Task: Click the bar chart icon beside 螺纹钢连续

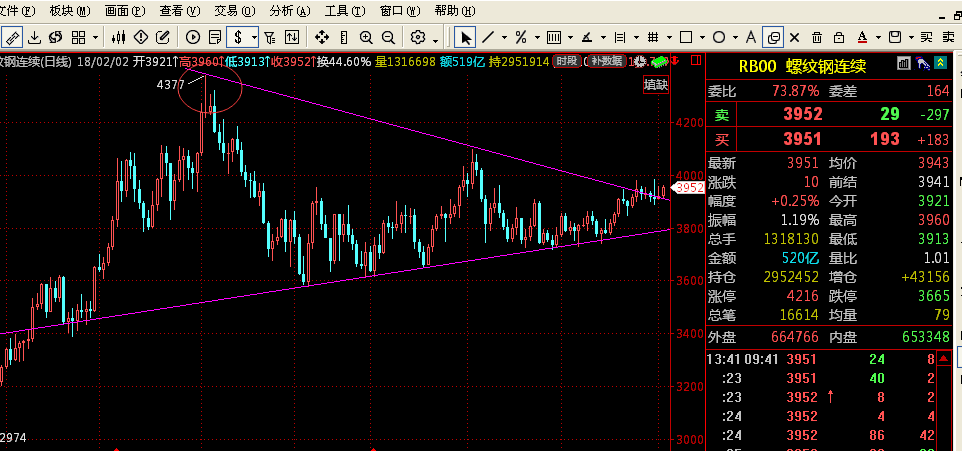Action: pos(904,63)
